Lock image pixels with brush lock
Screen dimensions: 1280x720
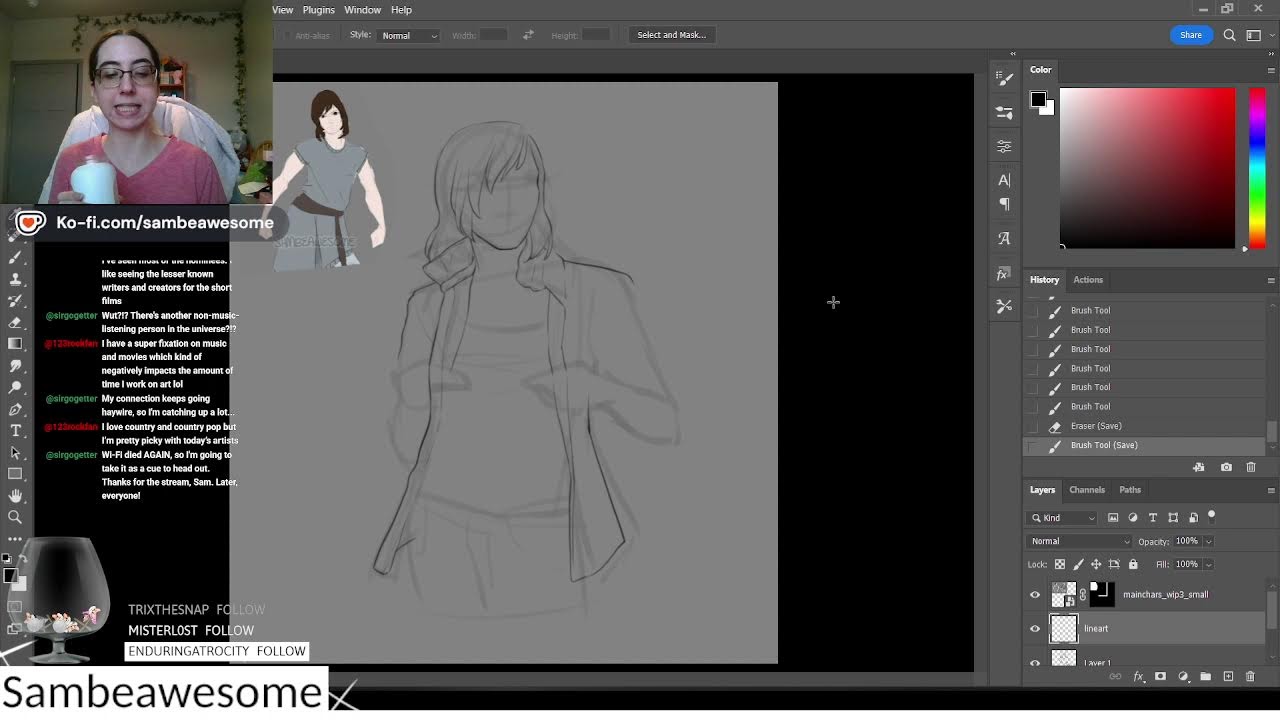[x=1078, y=565]
